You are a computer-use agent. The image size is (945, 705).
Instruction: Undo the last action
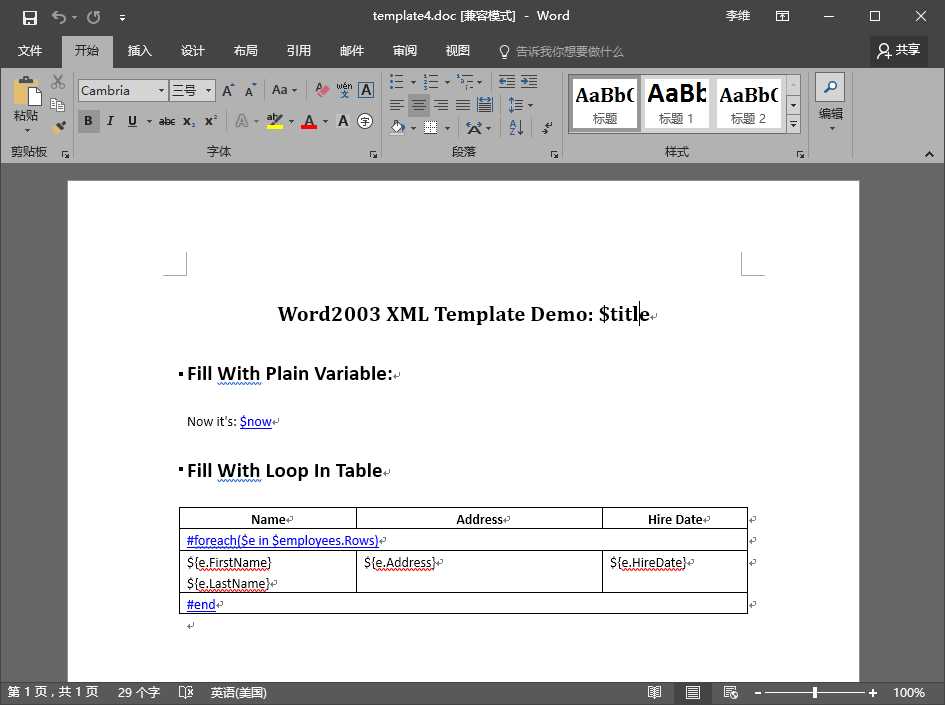point(58,17)
